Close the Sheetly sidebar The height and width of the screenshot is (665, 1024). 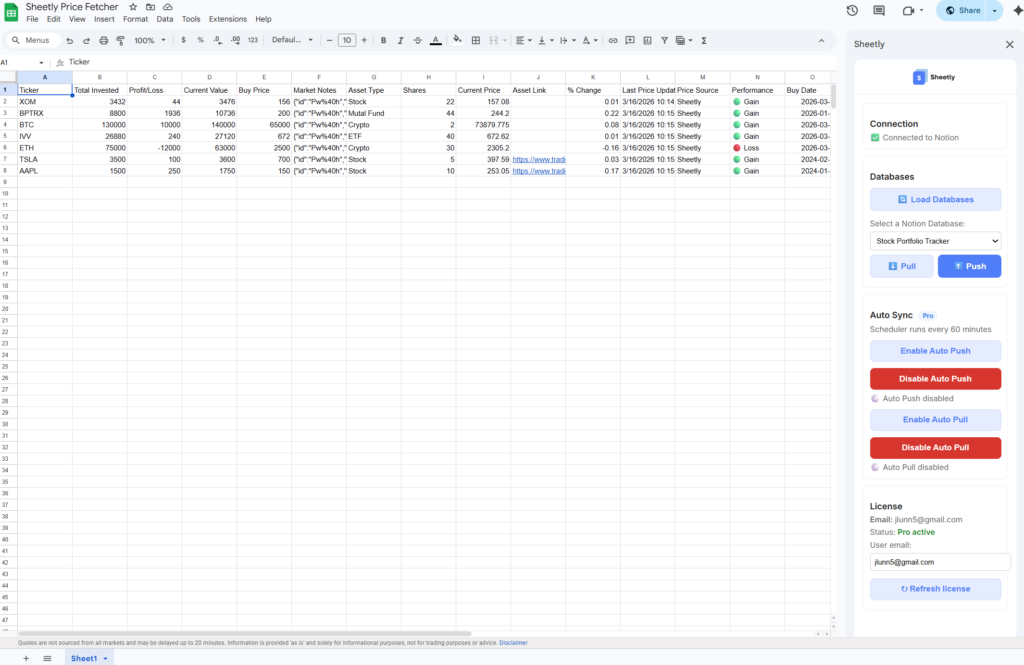(x=1010, y=44)
